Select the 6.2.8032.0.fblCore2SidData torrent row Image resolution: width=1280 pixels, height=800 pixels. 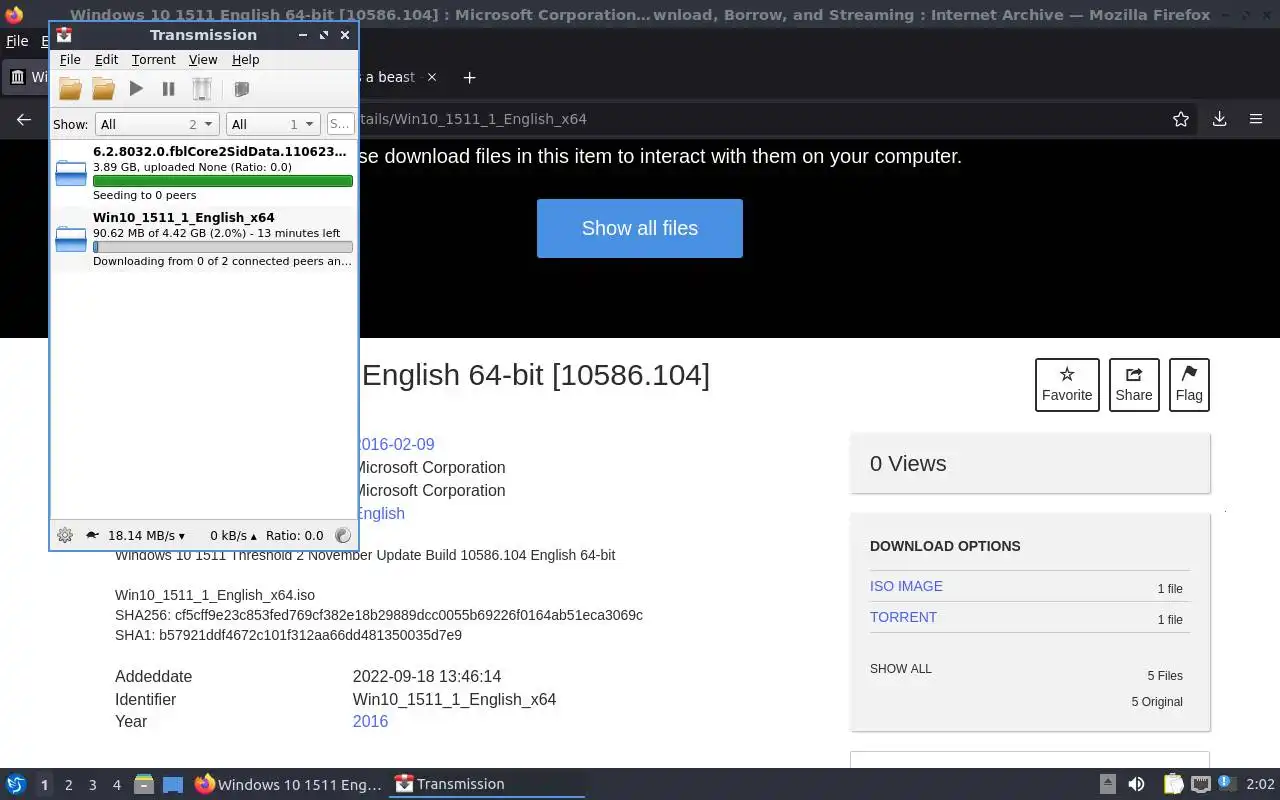point(204,173)
